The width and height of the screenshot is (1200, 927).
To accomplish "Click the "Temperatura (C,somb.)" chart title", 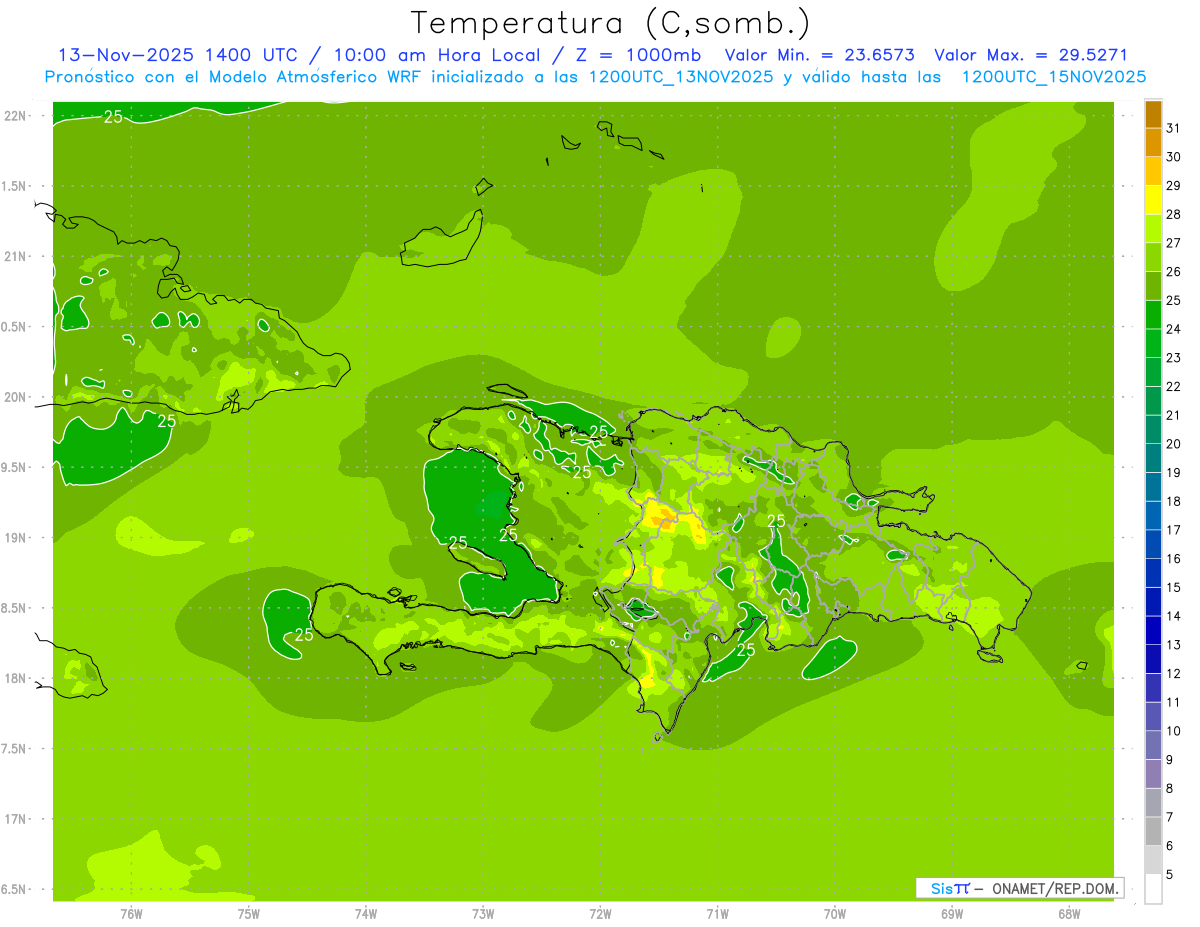I will pyautogui.click(x=610, y=22).
